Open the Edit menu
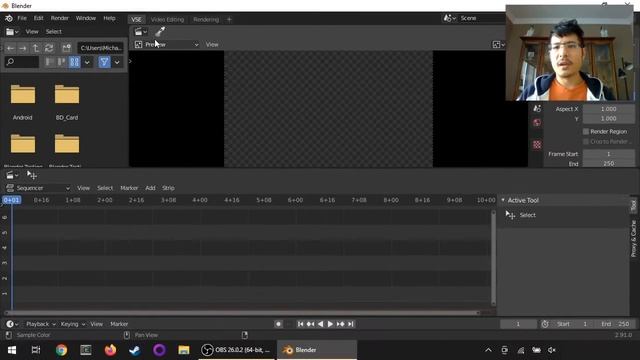Viewport: 640px width, 360px height. (x=38, y=18)
